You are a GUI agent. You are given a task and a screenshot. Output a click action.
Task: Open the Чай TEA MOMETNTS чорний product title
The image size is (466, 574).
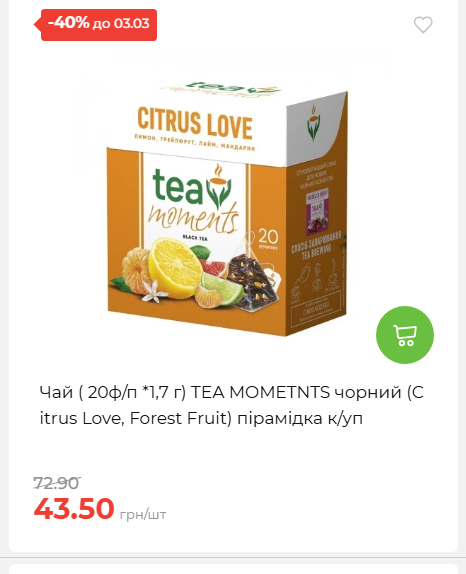pyautogui.click(x=231, y=405)
